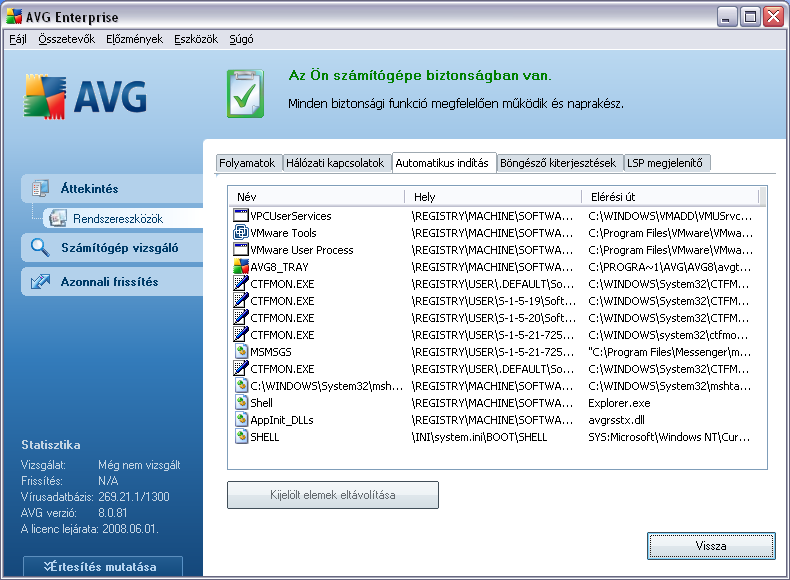Open the LSP megjelenítő tab
Screen dimensions: 790x580
pos(665,163)
